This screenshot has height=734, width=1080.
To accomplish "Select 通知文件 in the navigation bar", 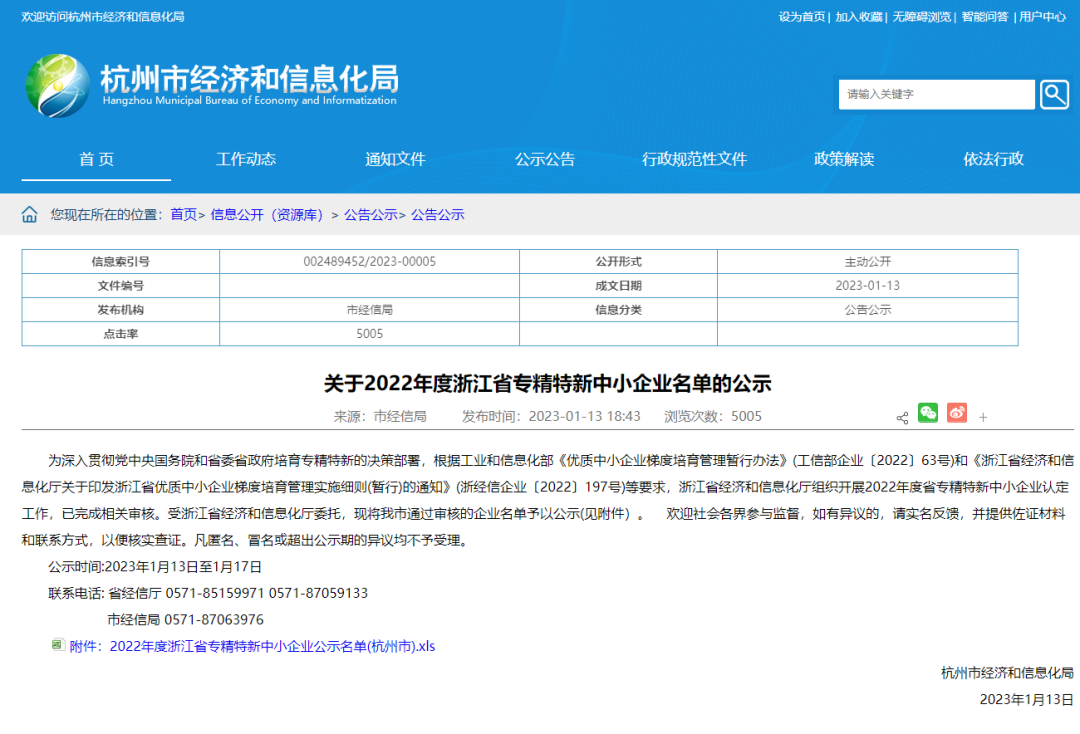I will [x=395, y=159].
